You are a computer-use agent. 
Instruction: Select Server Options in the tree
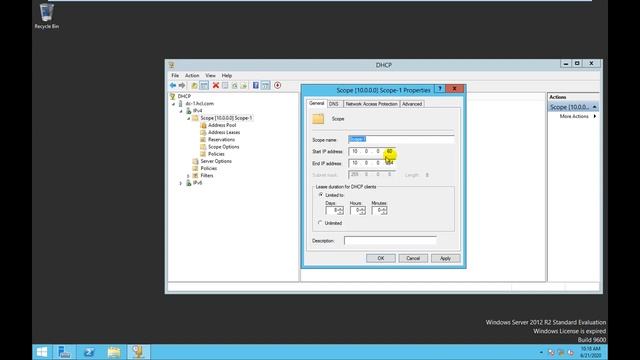(216, 161)
